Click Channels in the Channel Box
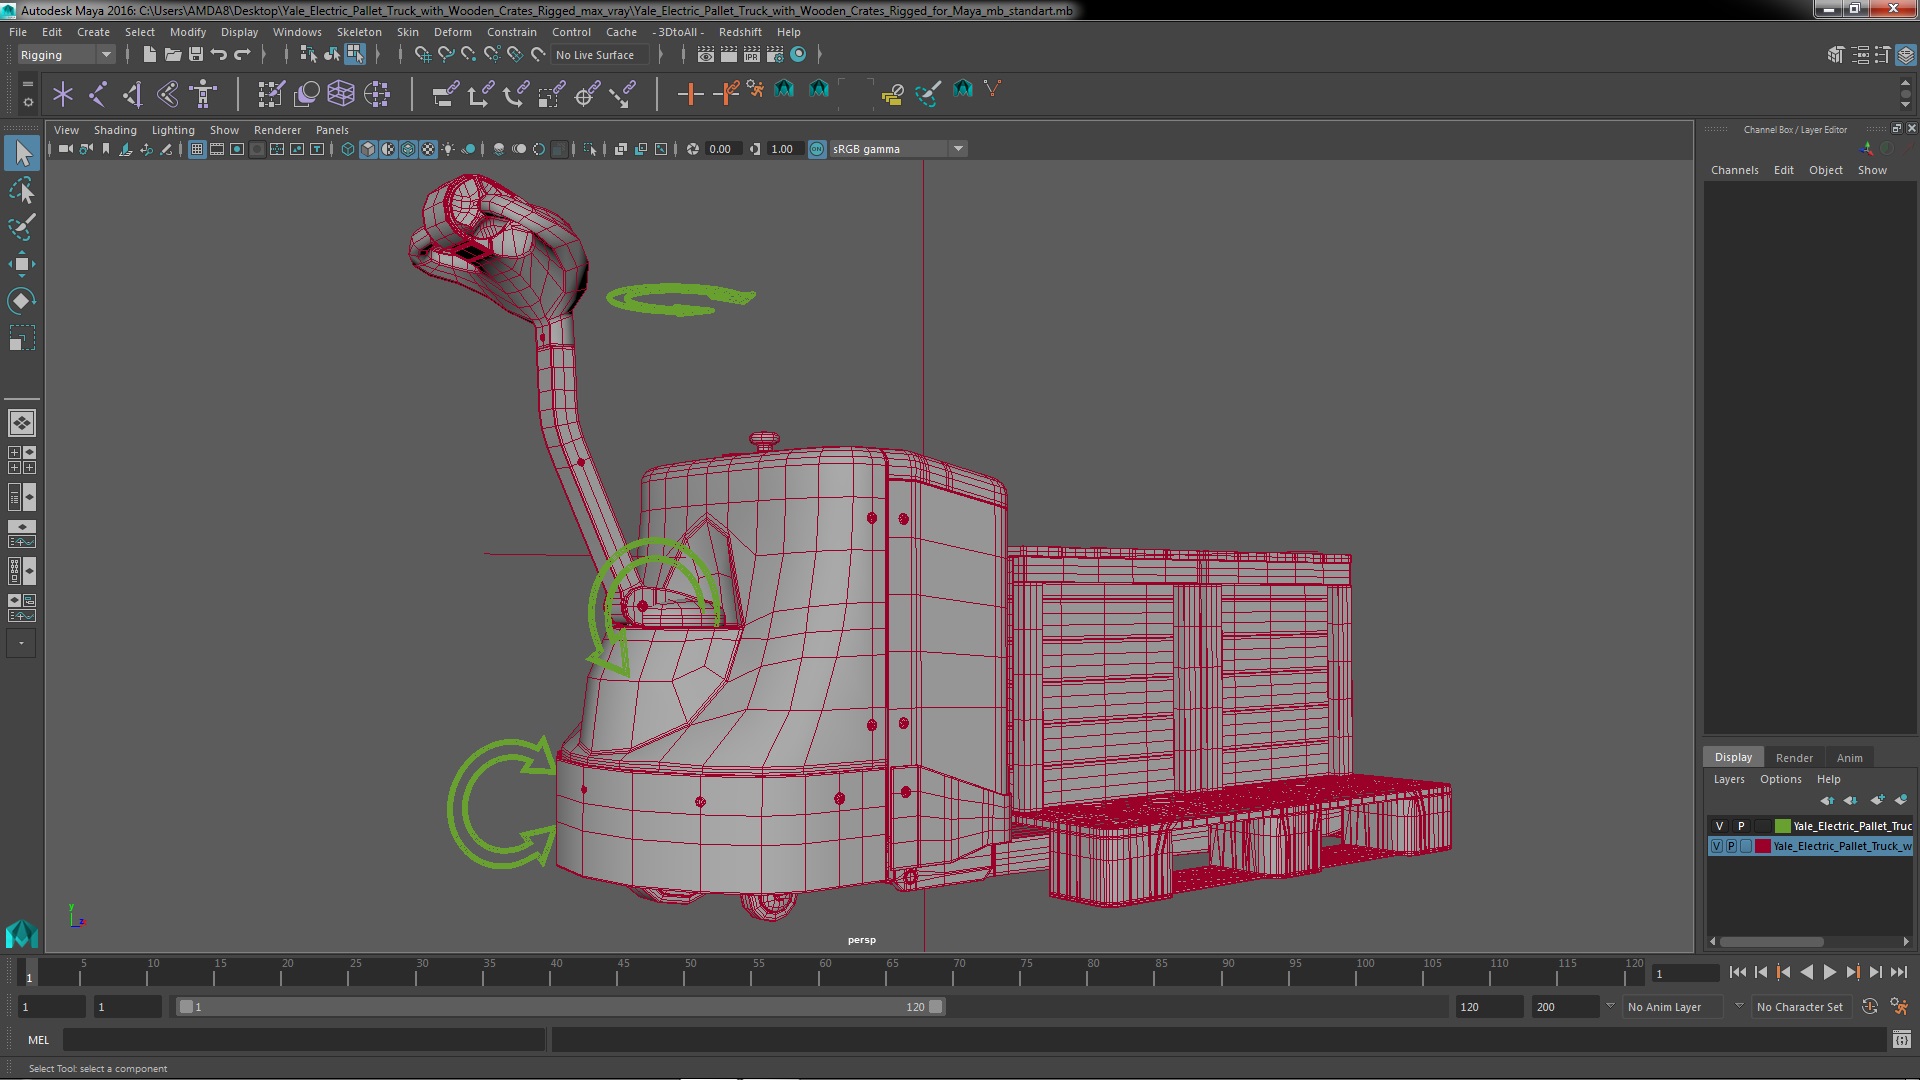This screenshot has width=1920, height=1080. (x=1734, y=170)
